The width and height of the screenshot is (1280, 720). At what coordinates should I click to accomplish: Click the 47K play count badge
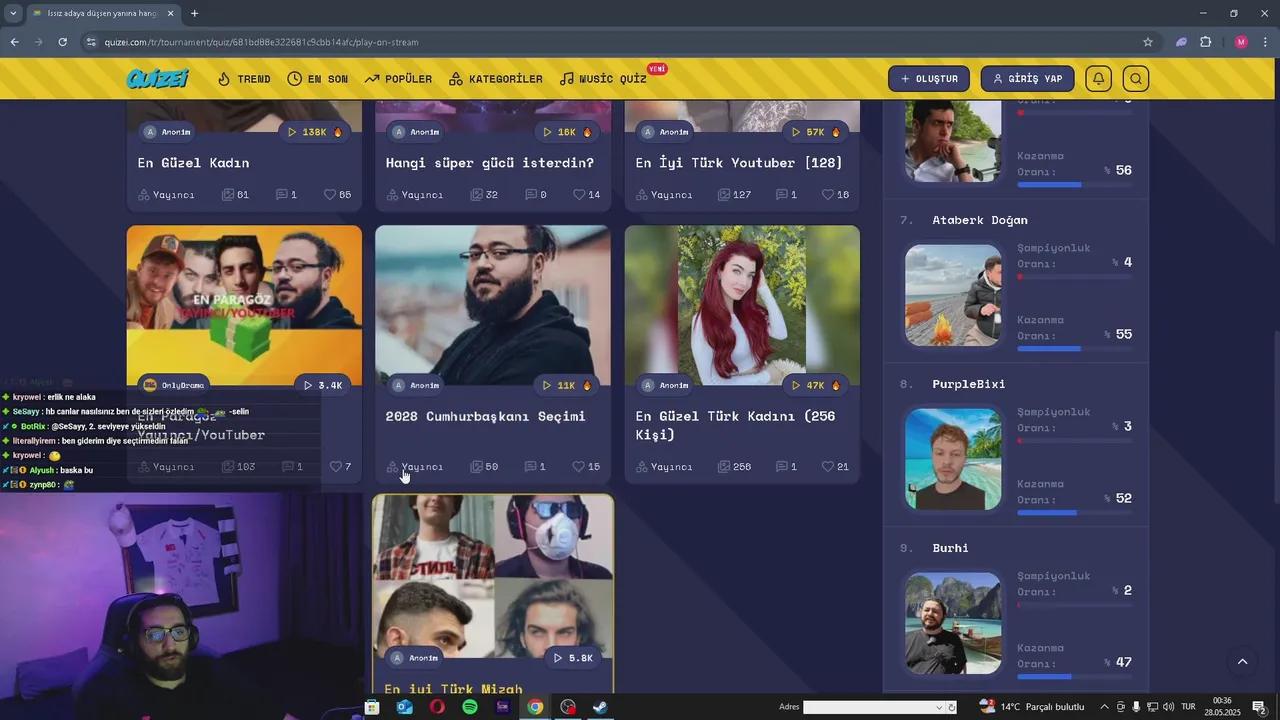[x=816, y=385]
